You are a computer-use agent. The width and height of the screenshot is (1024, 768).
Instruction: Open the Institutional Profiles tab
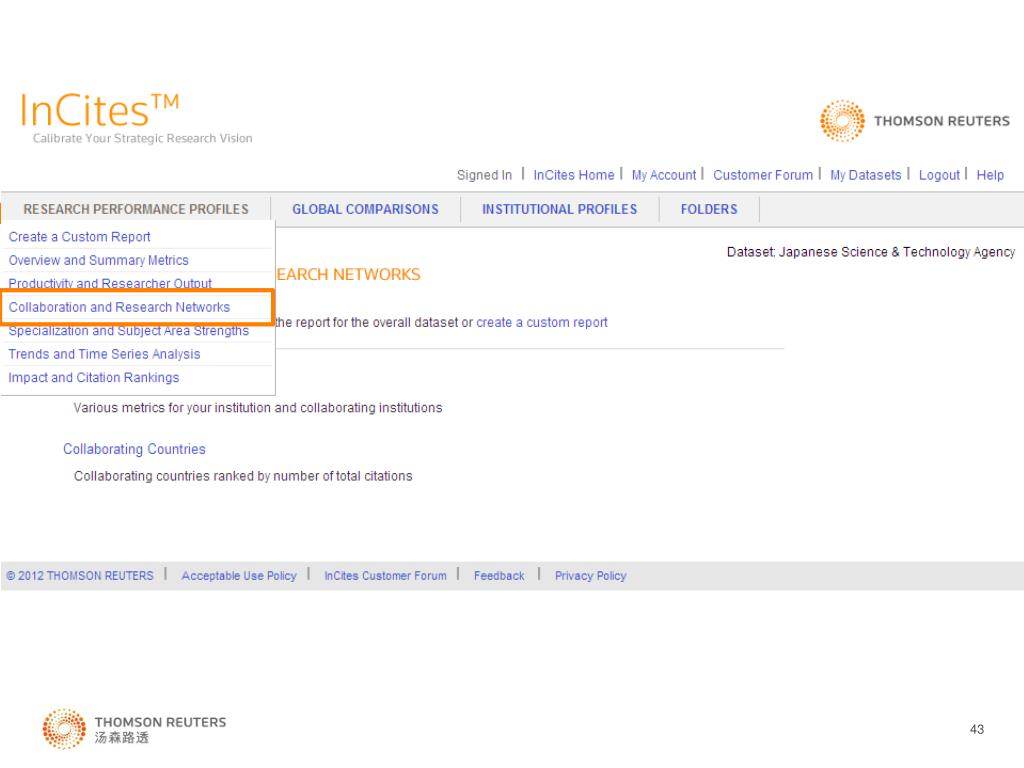click(560, 209)
